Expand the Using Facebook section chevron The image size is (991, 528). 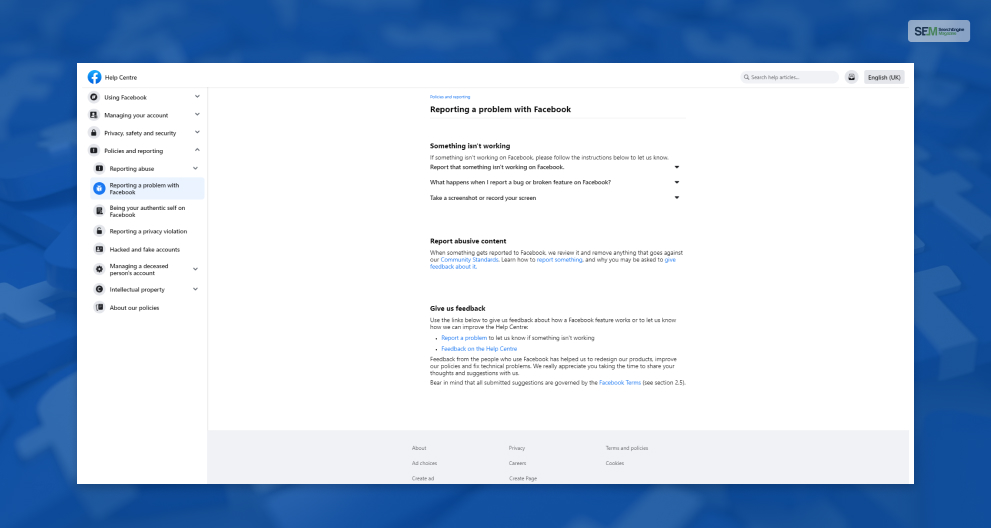pyautogui.click(x=197, y=97)
